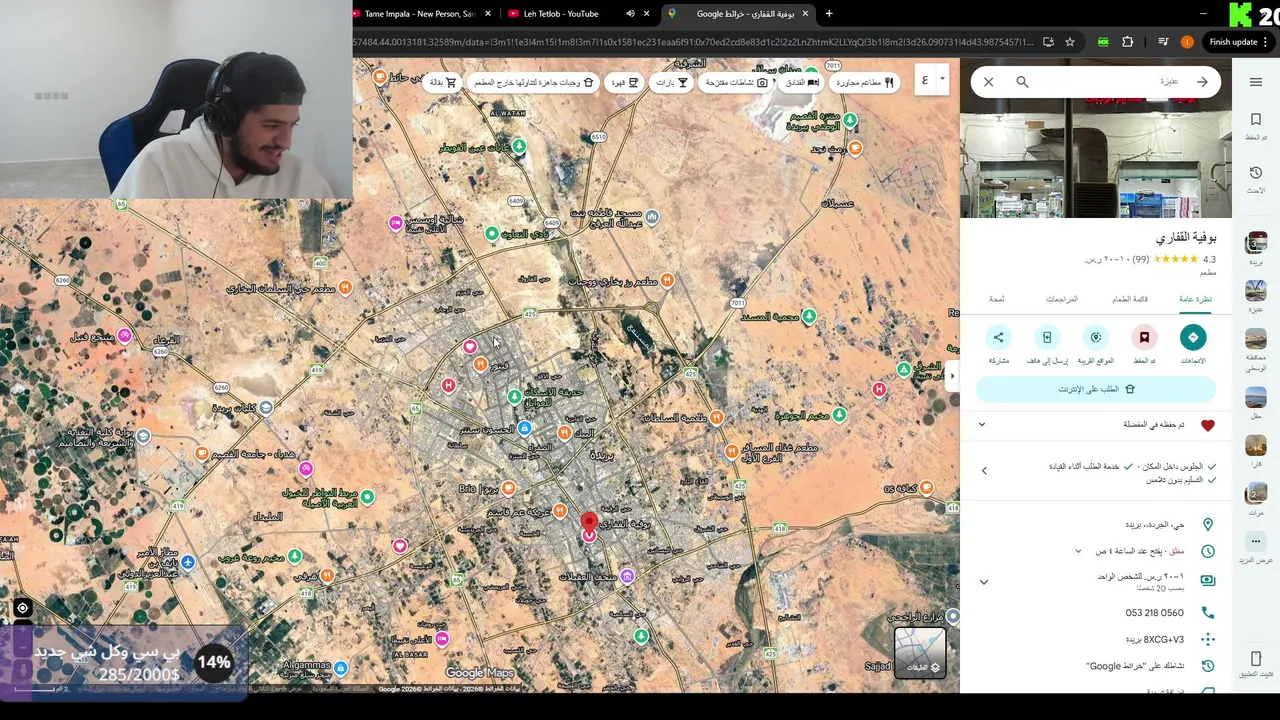Click phone number 053 218 0560

(x=1154, y=613)
